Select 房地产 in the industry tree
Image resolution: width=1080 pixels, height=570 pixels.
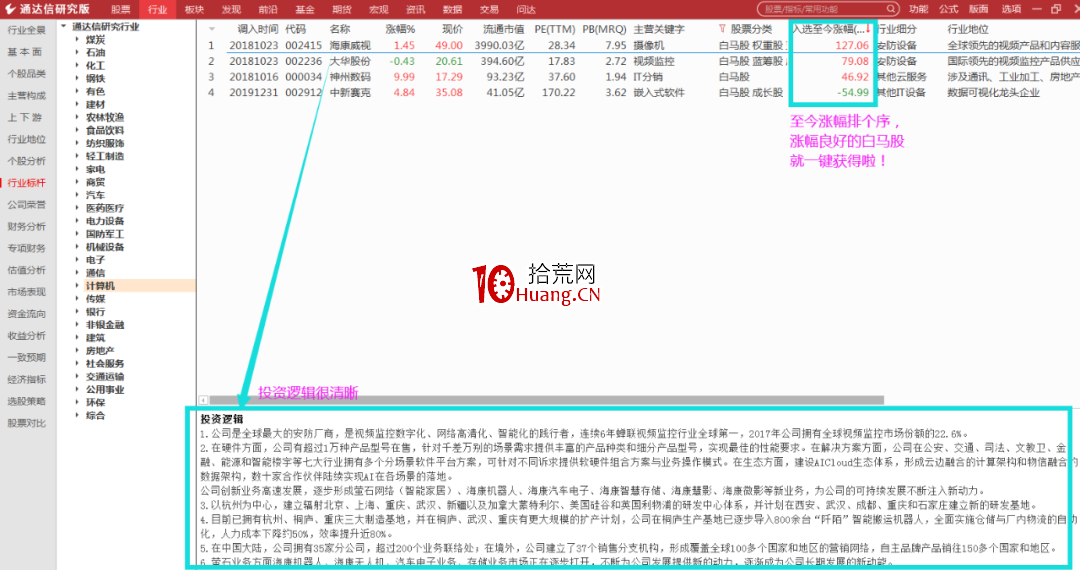click(100, 350)
